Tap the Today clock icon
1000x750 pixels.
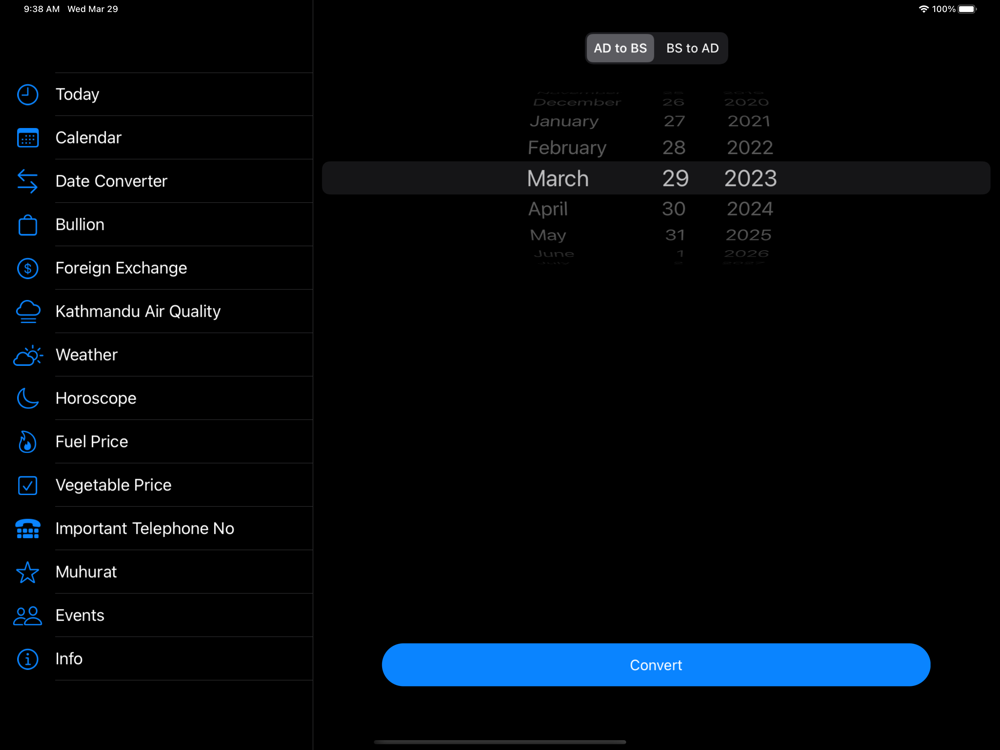[27, 94]
